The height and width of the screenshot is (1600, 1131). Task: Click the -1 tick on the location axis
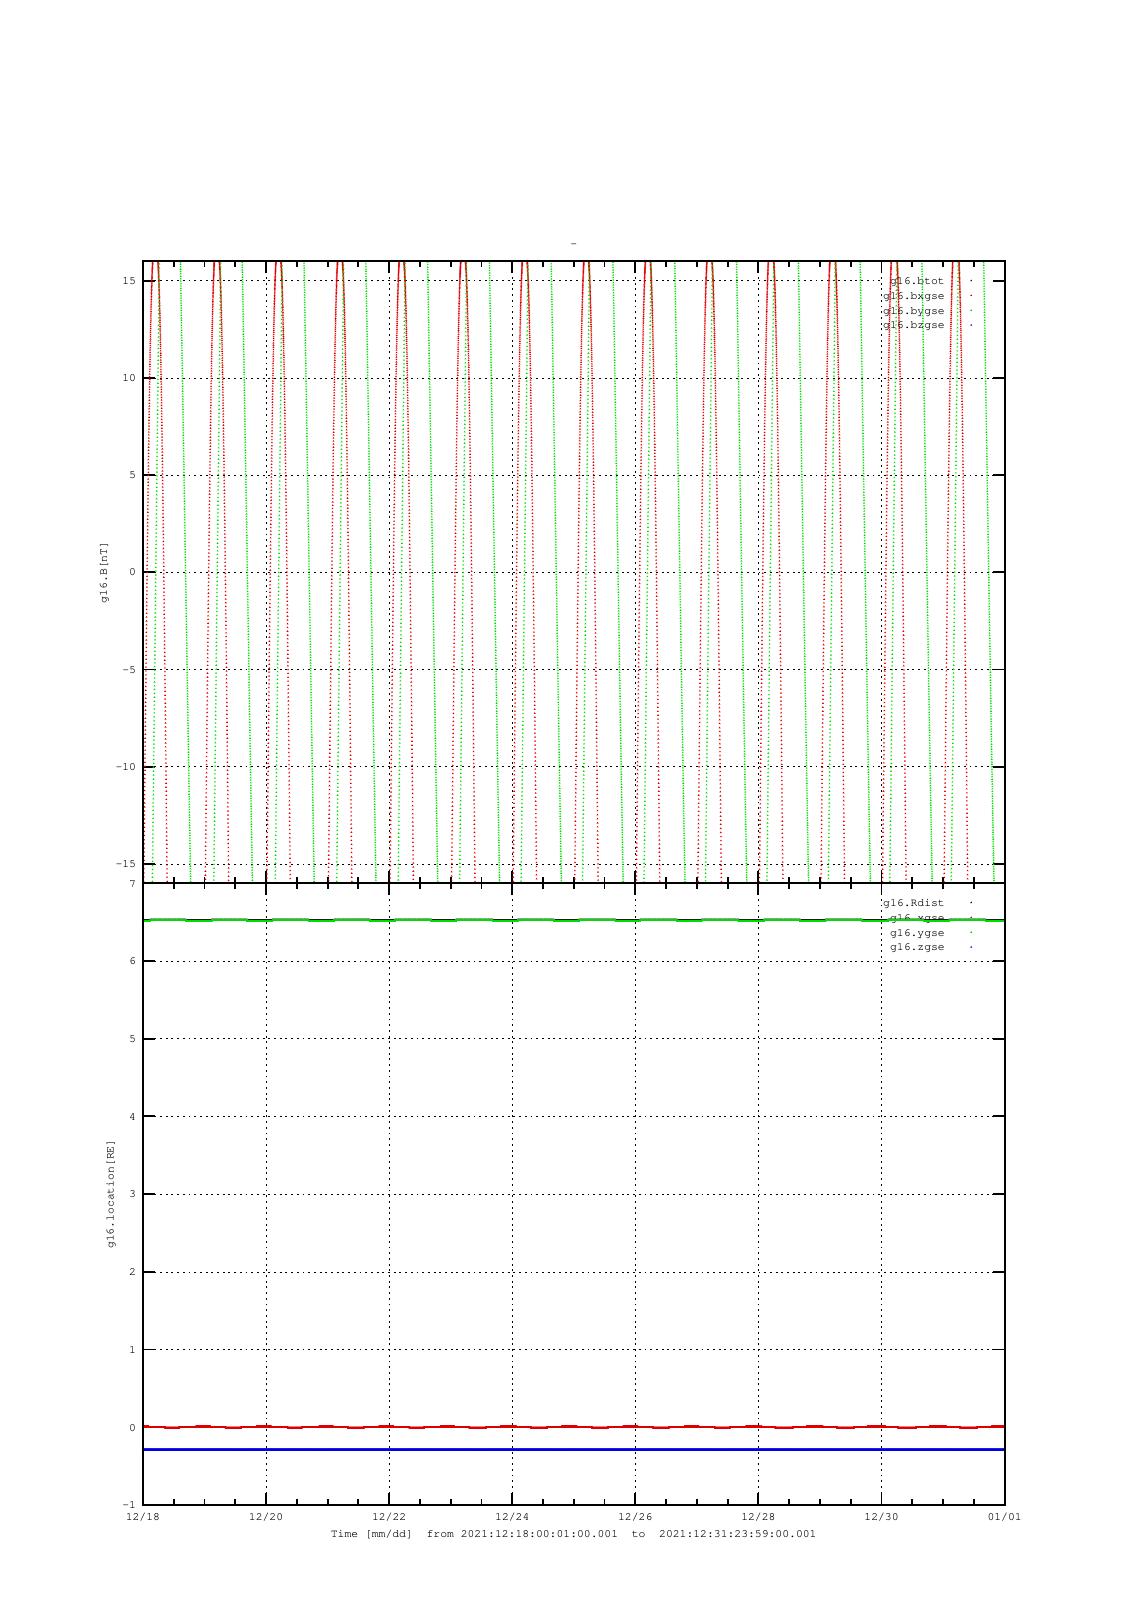pos(129,1505)
